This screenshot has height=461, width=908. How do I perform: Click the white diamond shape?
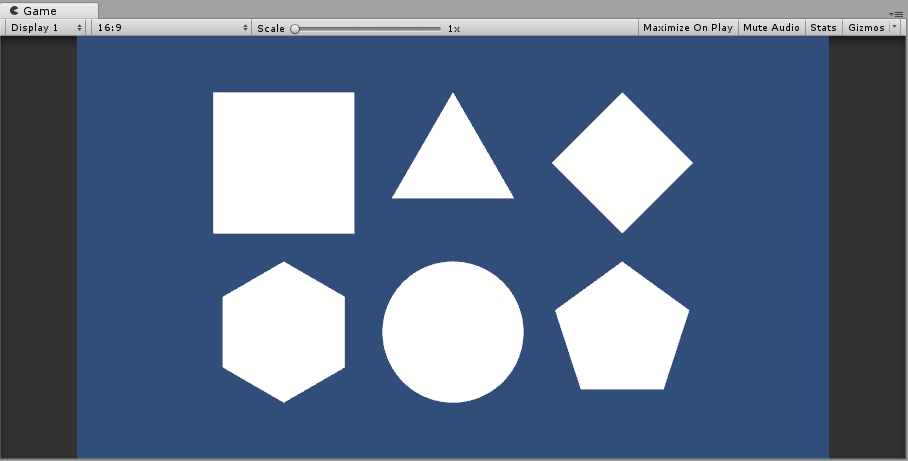coord(623,163)
